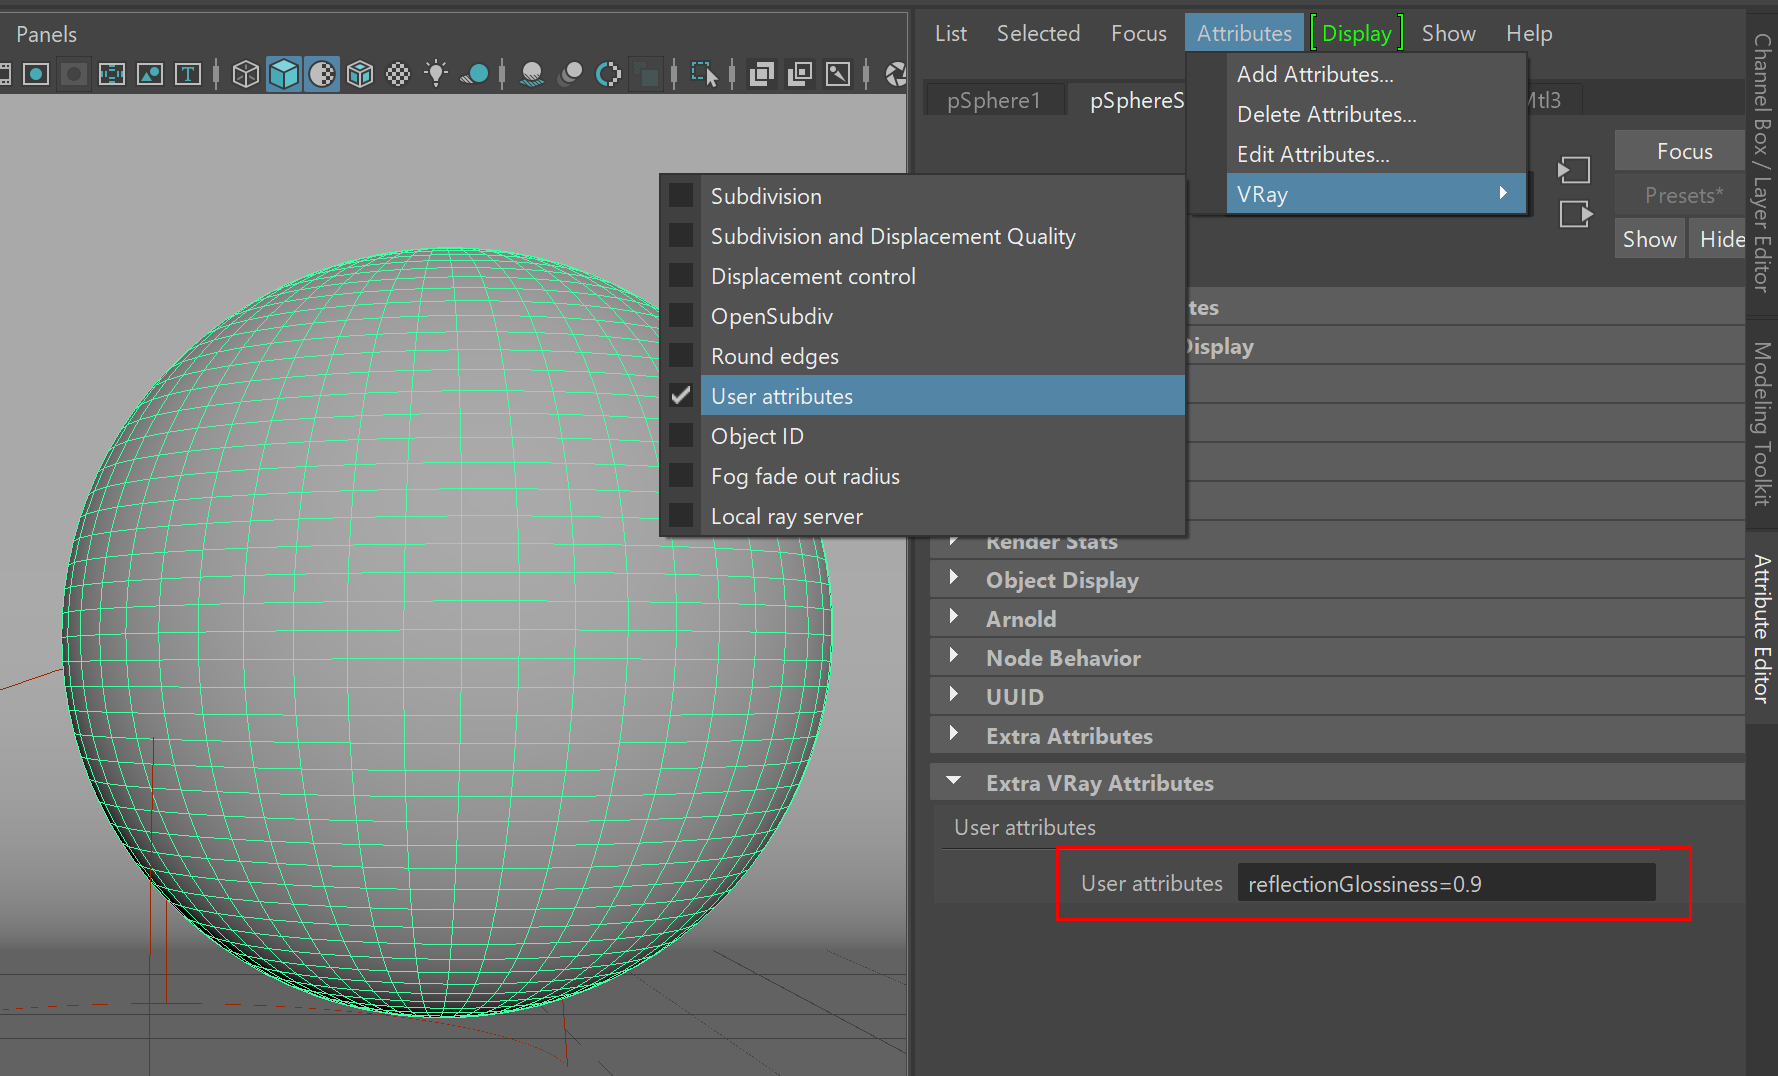The image size is (1778, 1076).
Task: Enable Fog fade out radius checkbox
Action: pyautogui.click(x=681, y=475)
